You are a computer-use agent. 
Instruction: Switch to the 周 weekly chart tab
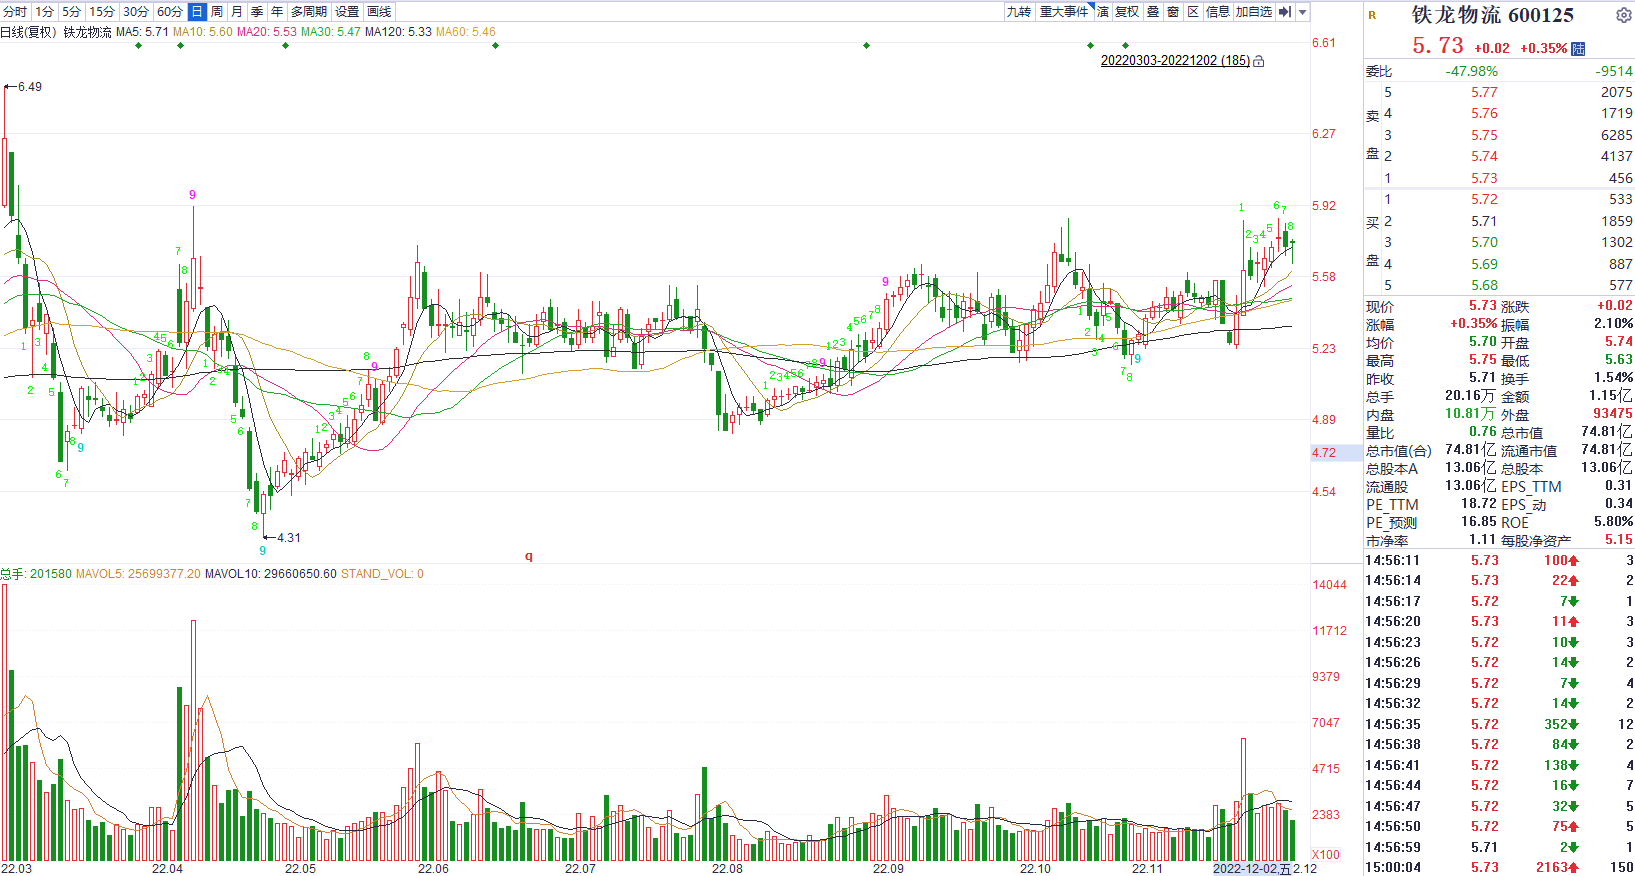[217, 12]
